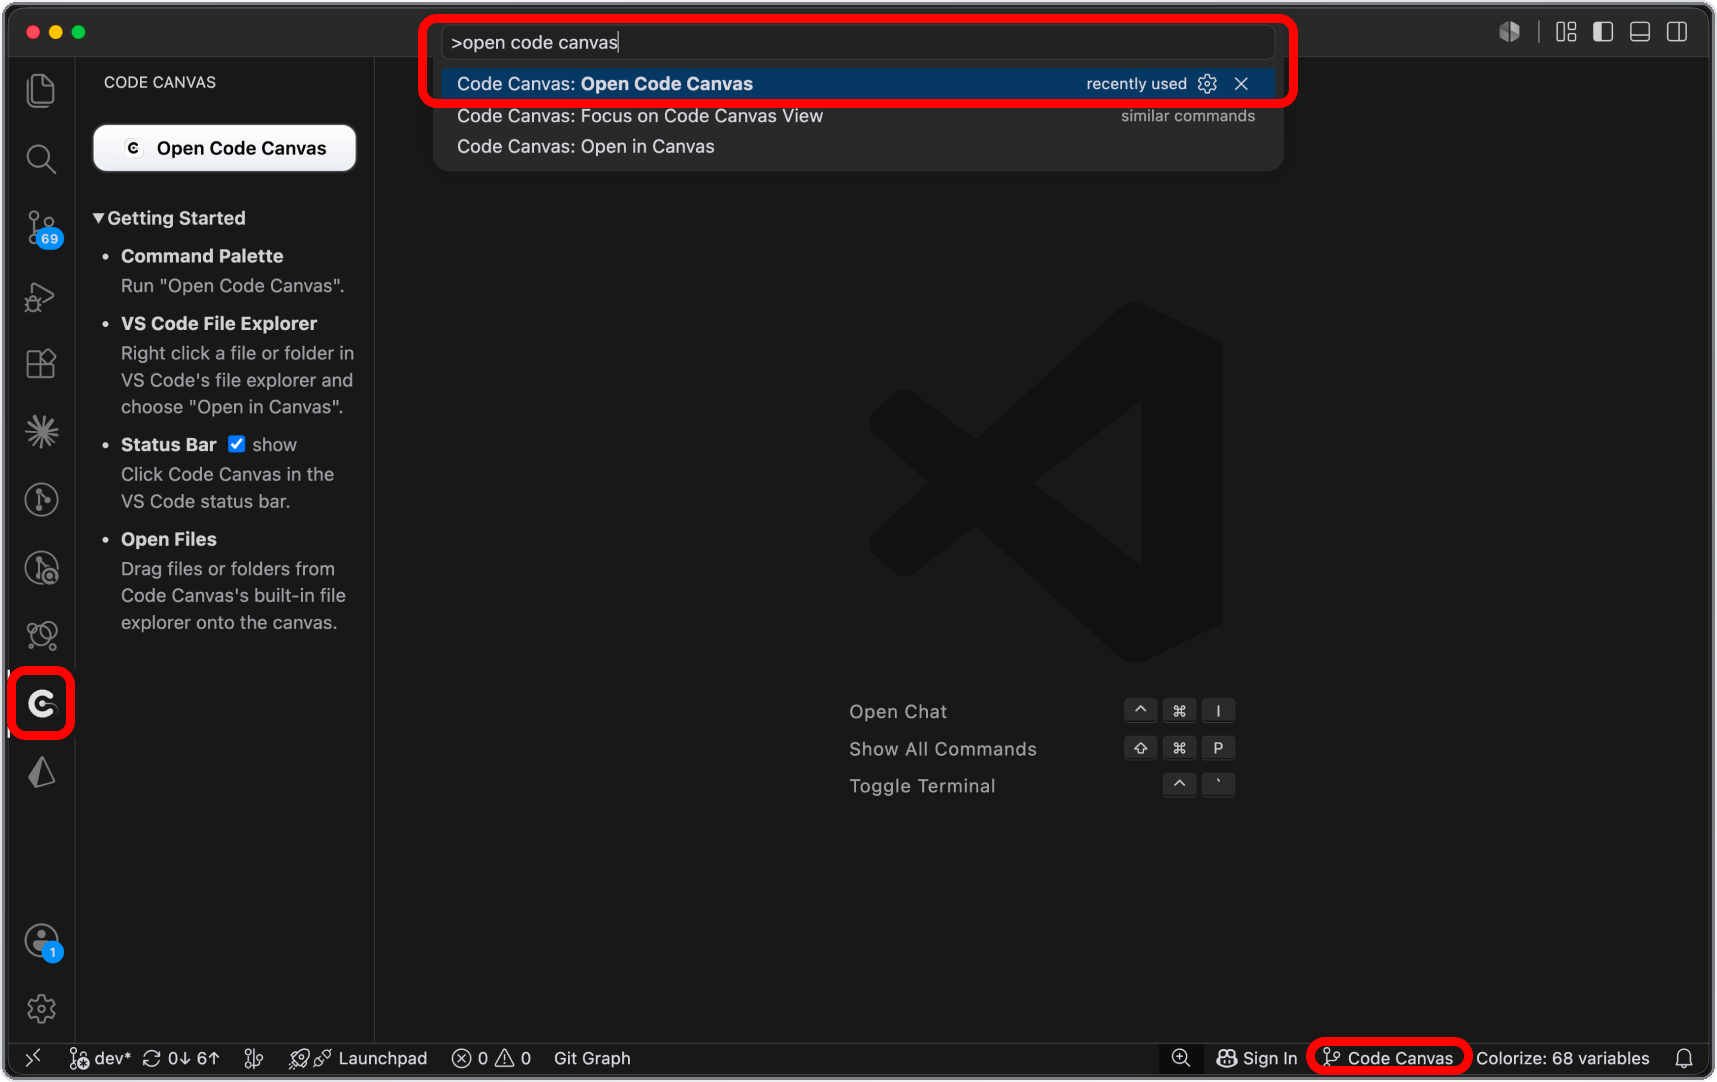The width and height of the screenshot is (1717, 1082).
Task: Click the Copilot icon in title bar
Action: tap(1509, 32)
